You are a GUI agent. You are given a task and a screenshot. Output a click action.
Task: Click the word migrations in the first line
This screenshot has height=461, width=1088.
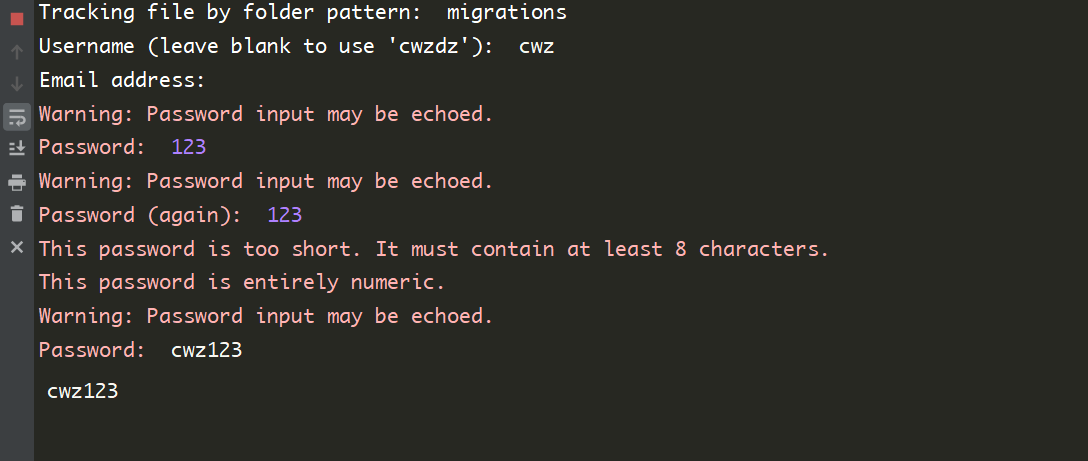point(507,12)
